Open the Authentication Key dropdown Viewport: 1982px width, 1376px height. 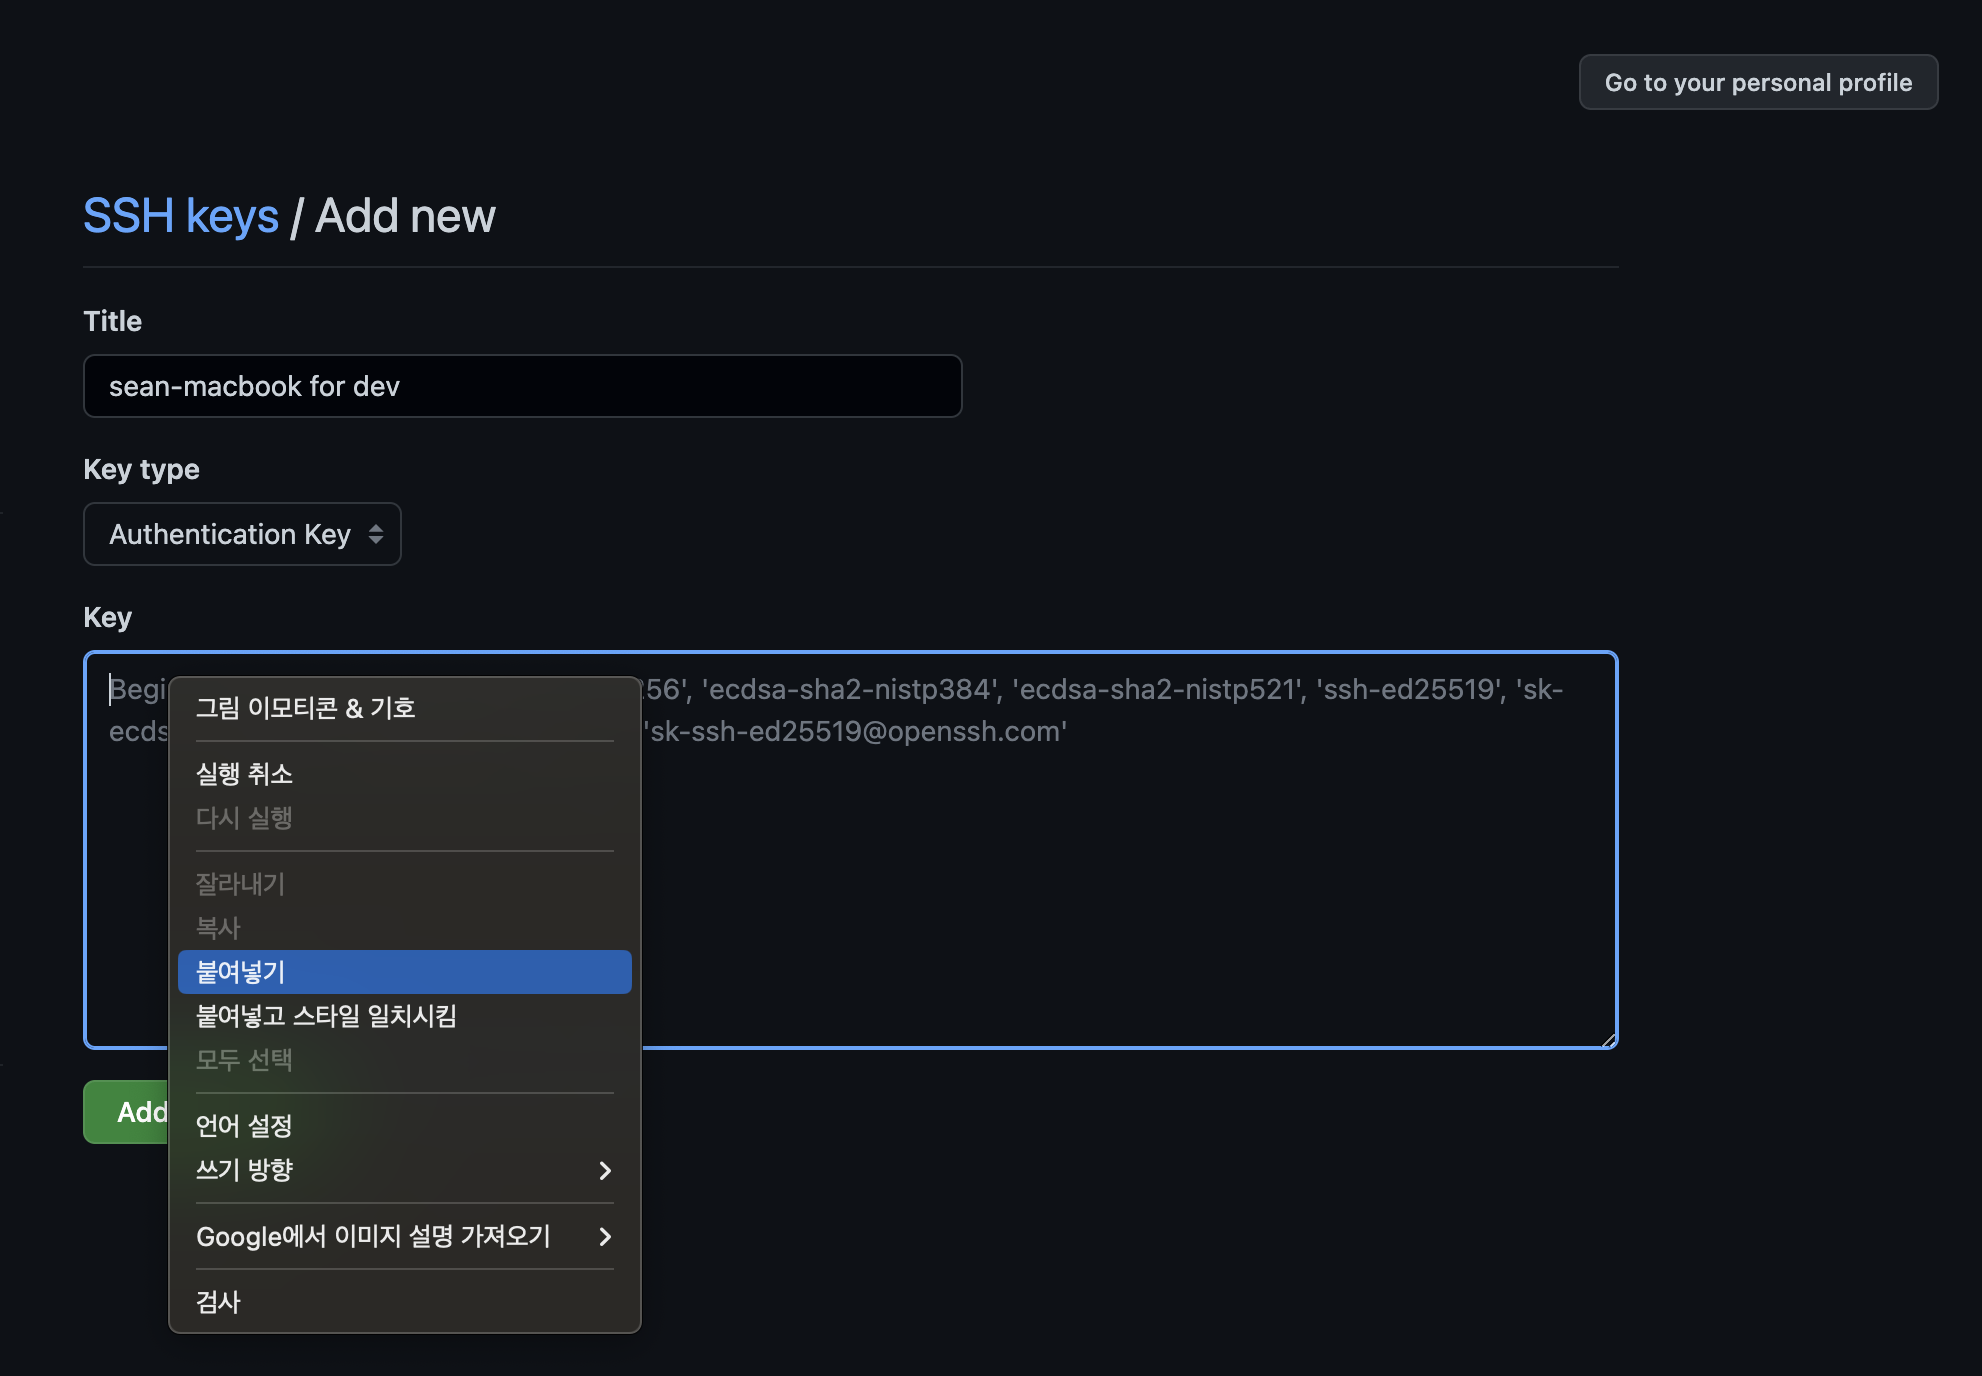230,534
